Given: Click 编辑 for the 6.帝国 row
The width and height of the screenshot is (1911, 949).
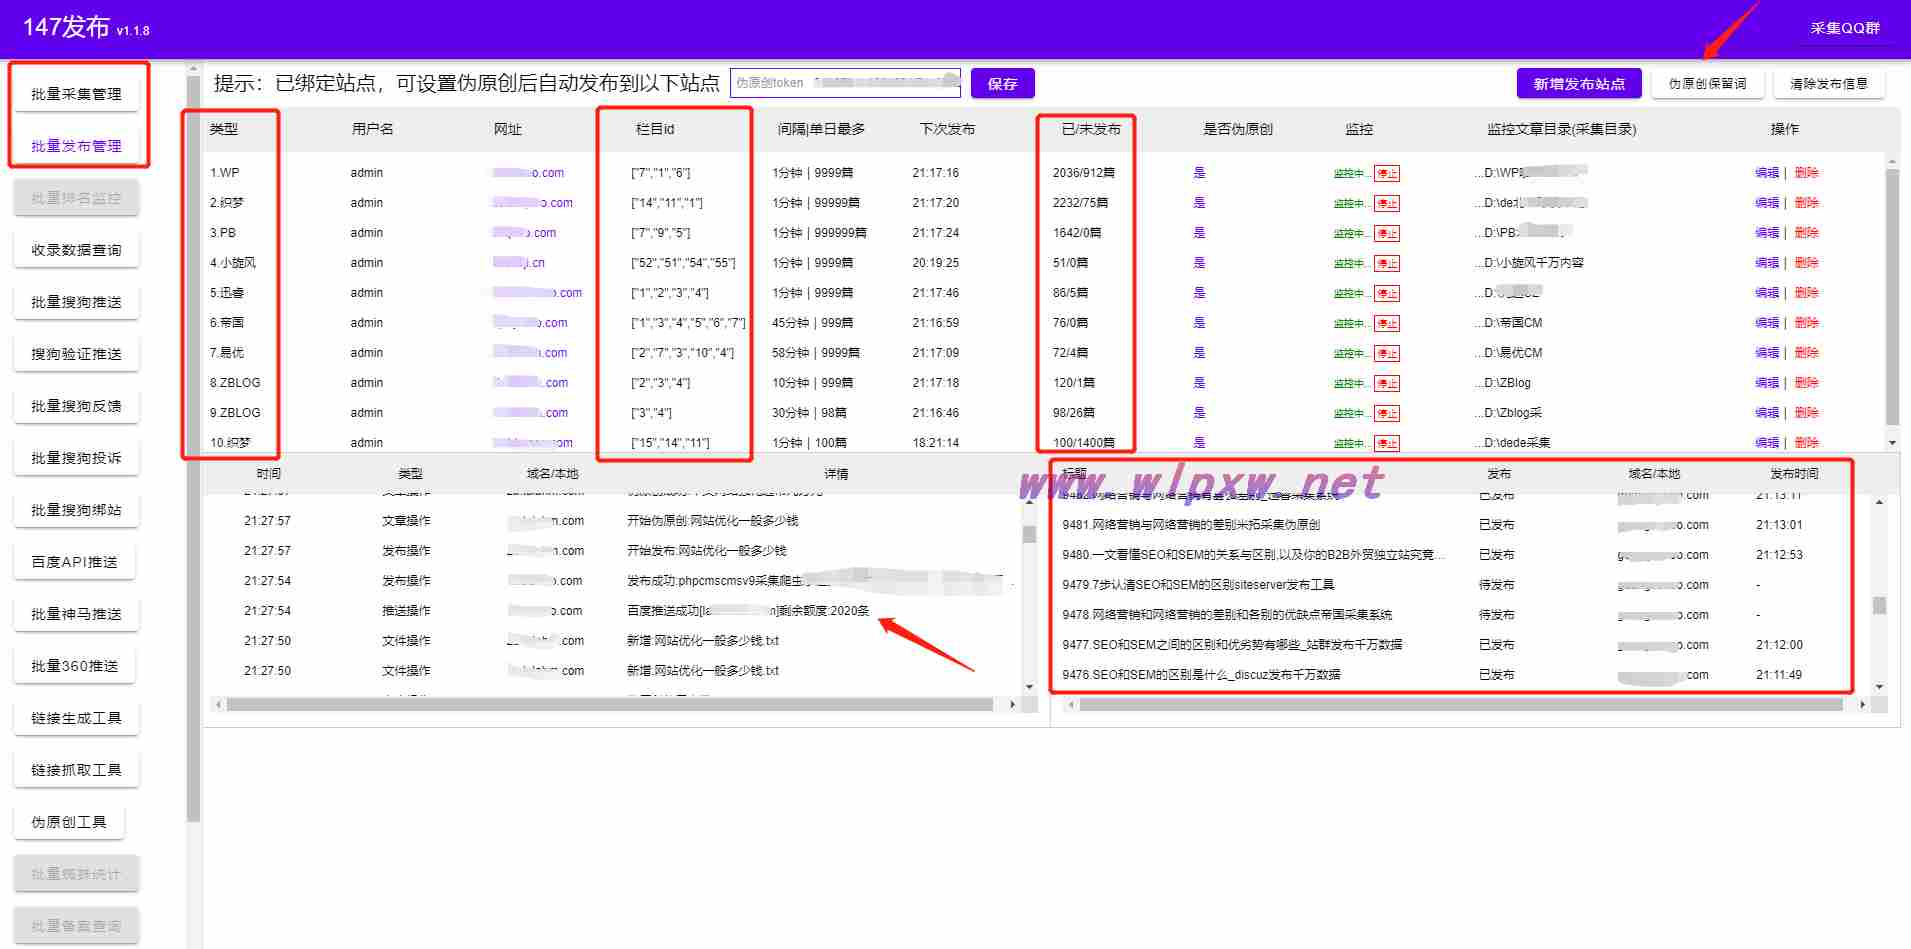Looking at the screenshot, I should coord(1767,323).
